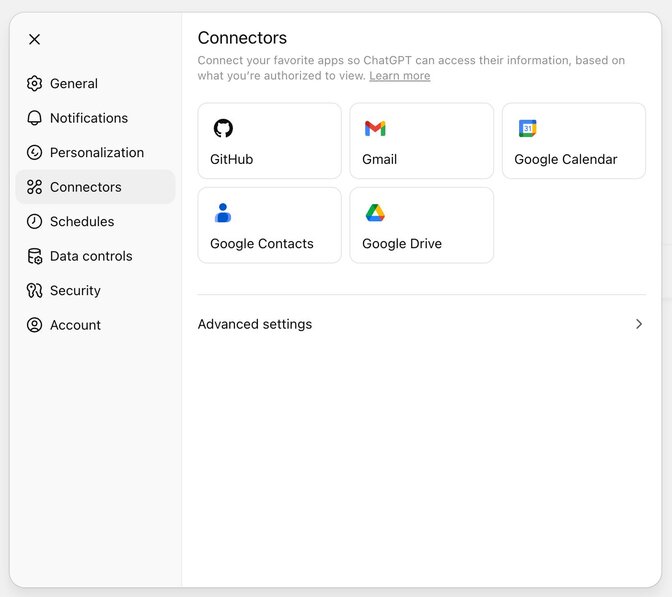Click the Gmail envelope logo
The image size is (672, 597).
pyautogui.click(x=375, y=128)
